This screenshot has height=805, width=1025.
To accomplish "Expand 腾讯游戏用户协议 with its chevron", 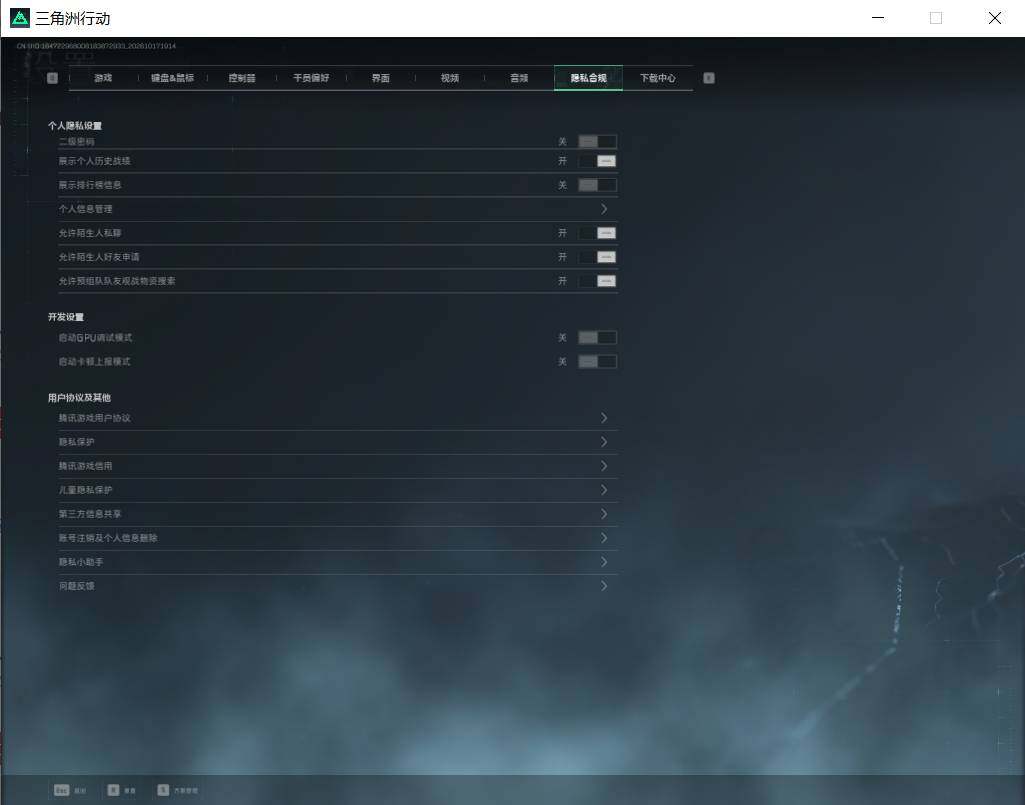I will click(x=604, y=418).
